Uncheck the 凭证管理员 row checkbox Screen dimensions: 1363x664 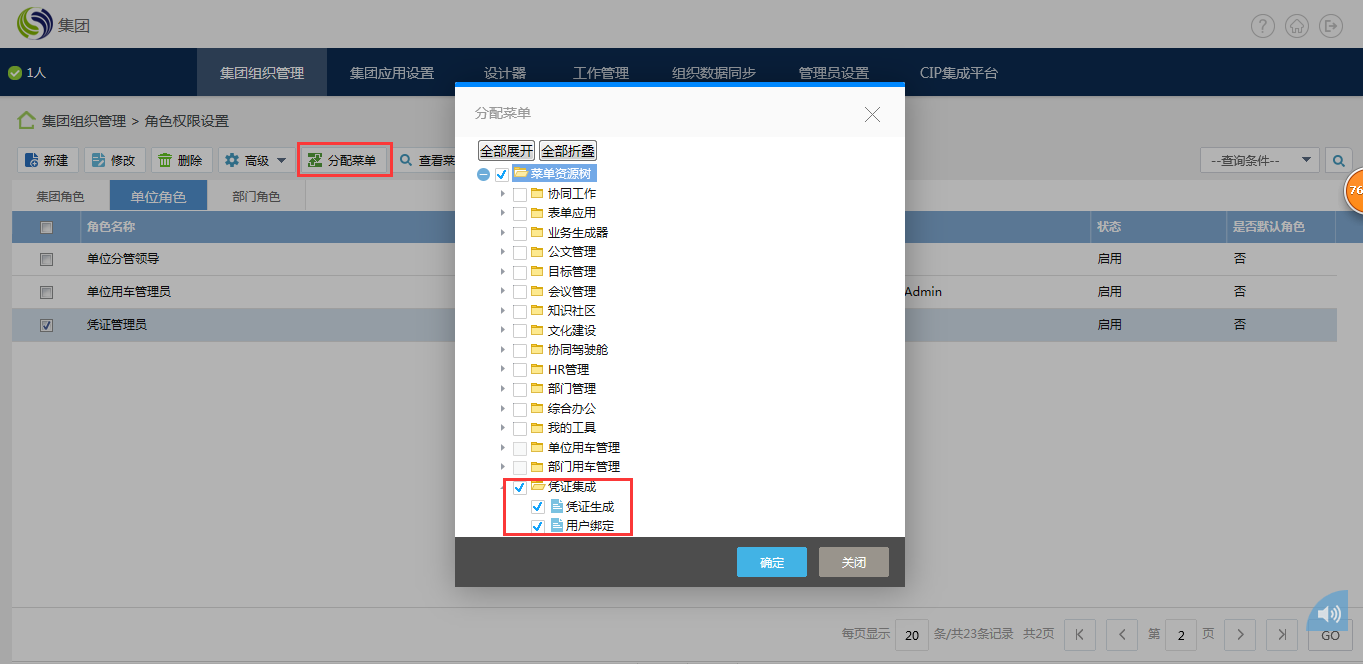(x=46, y=325)
